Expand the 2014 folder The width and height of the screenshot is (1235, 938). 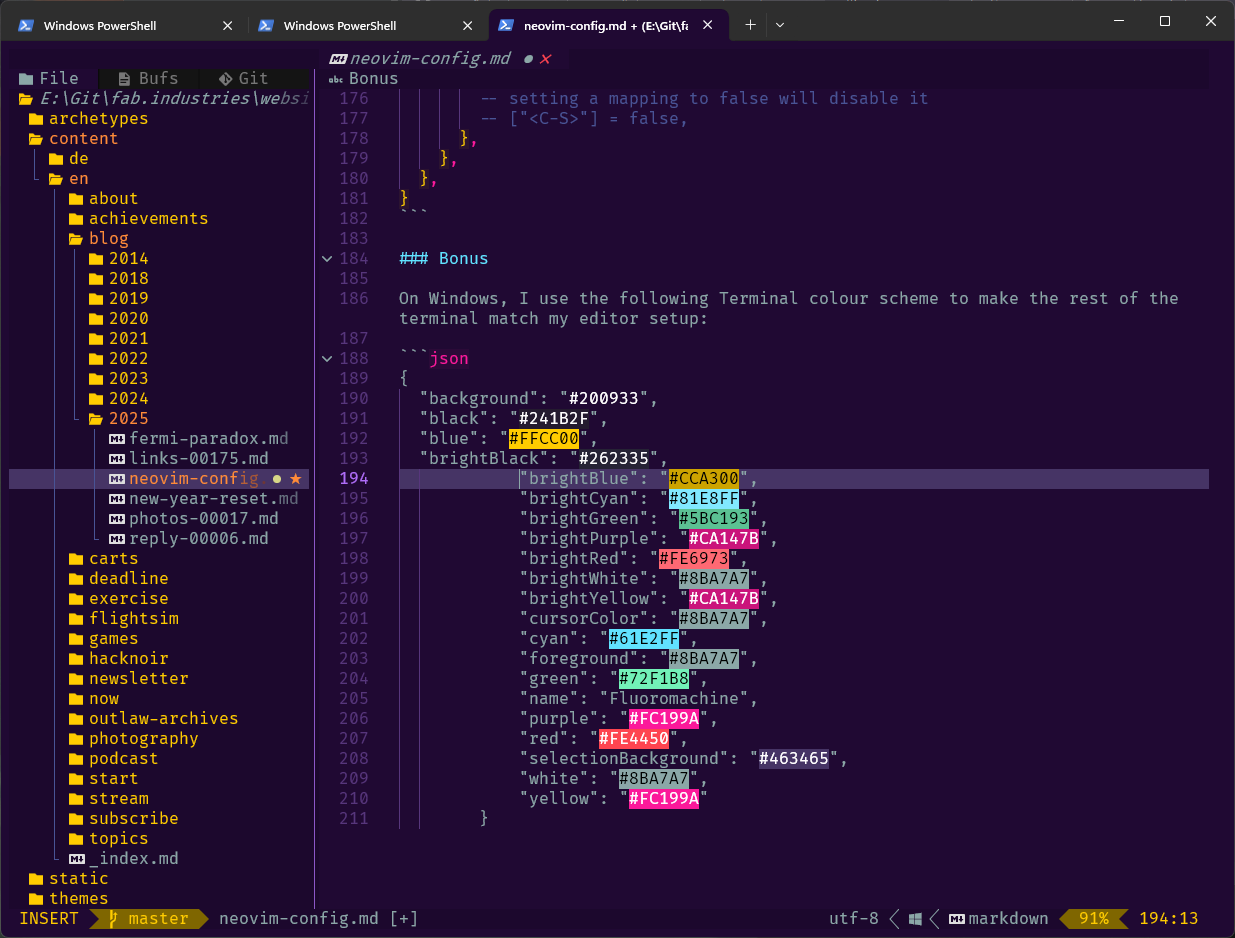pyautogui.click(x=118, y=258)
